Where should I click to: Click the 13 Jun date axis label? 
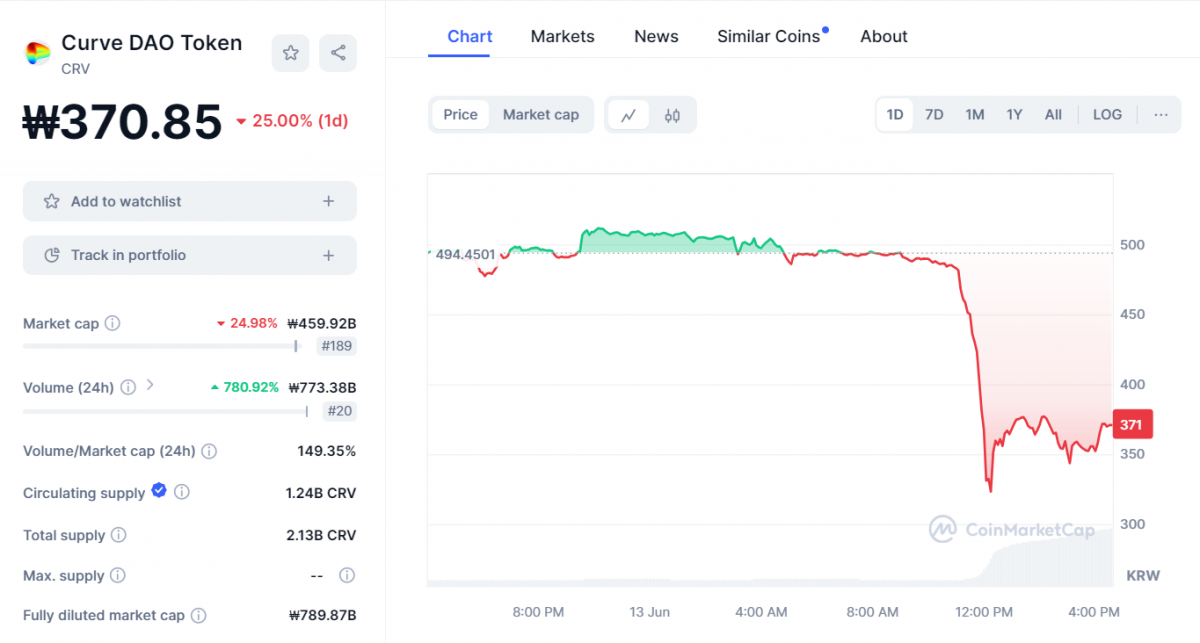coord(650,611)
